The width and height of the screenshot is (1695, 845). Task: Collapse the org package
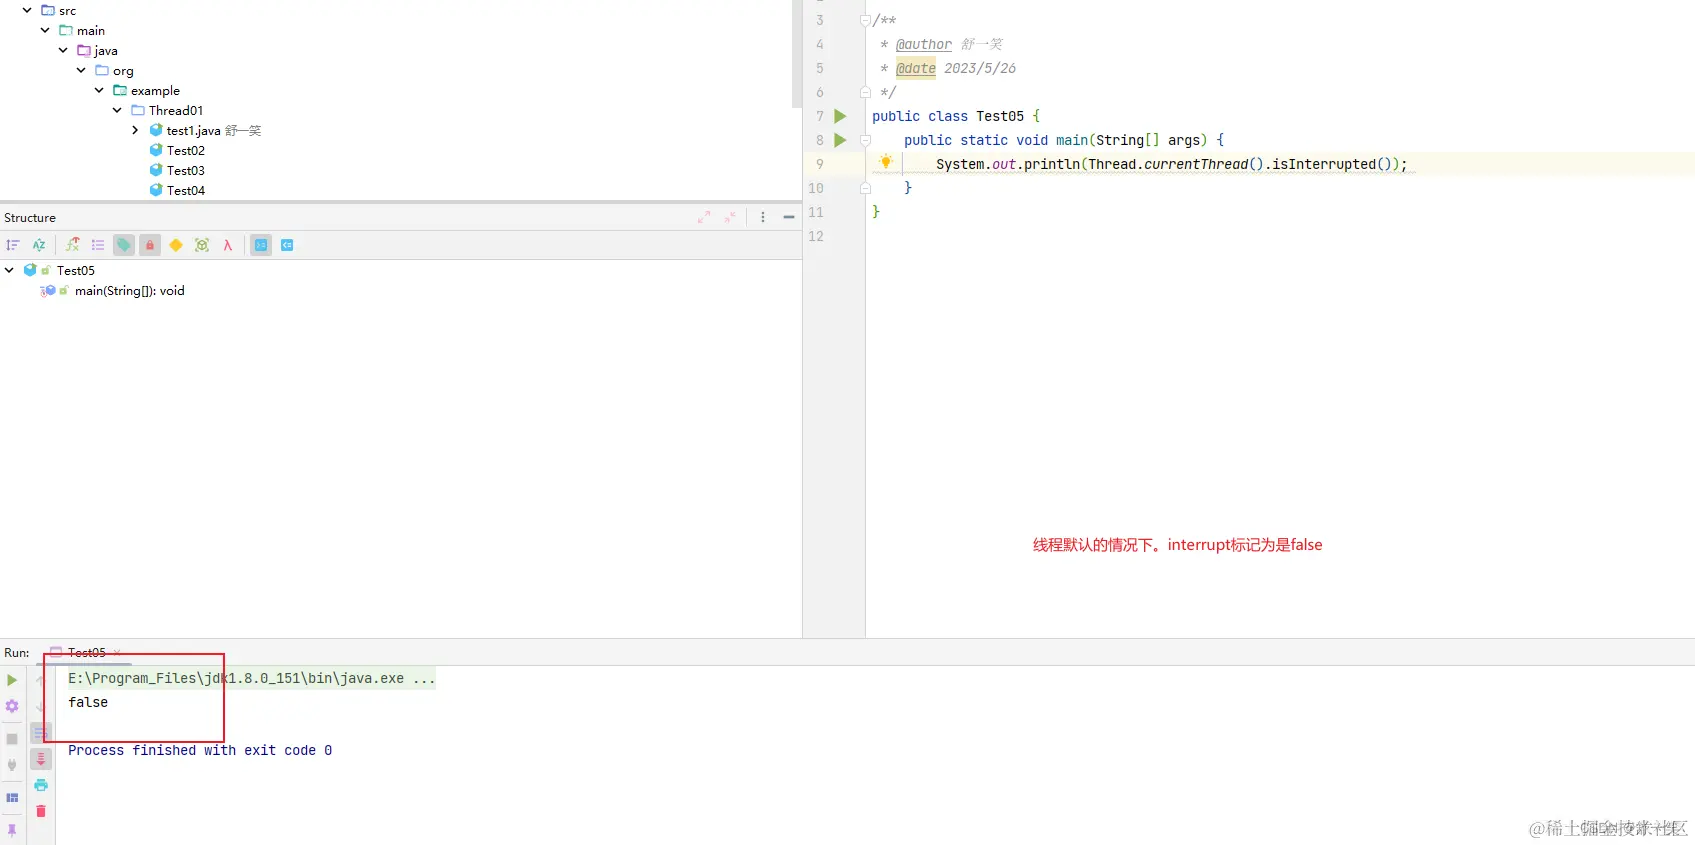(x=81, y=70)
